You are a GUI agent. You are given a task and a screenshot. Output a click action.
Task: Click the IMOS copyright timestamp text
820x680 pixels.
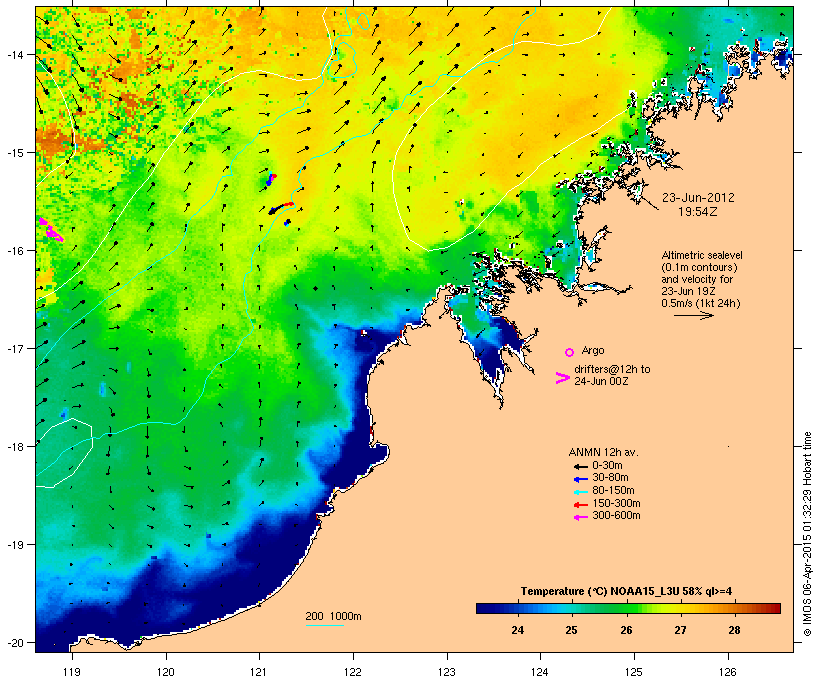coord(807,534)
